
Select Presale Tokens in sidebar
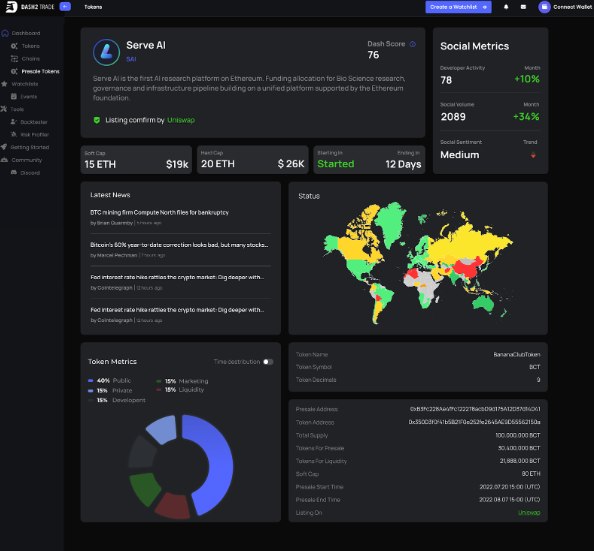tap(41, 71)
